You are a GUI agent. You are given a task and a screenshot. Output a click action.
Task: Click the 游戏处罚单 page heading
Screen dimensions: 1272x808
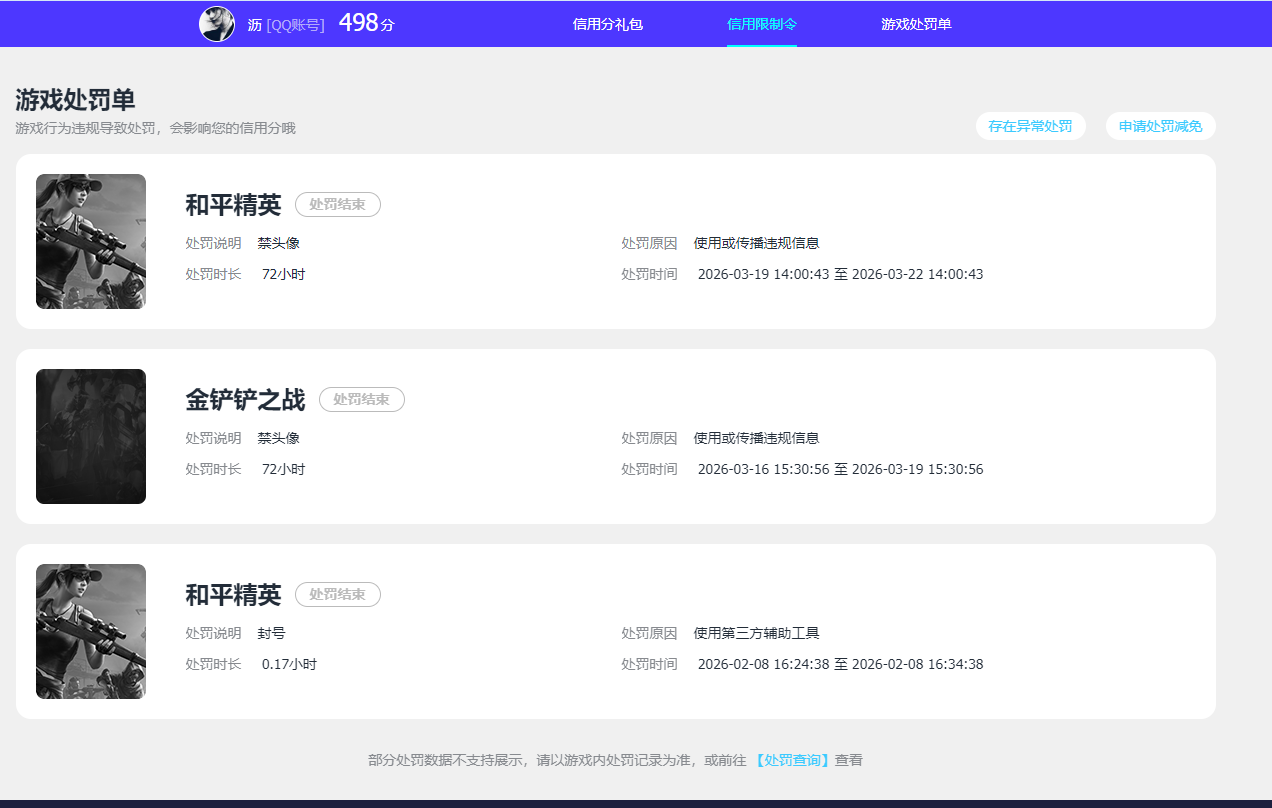(75, 100)
